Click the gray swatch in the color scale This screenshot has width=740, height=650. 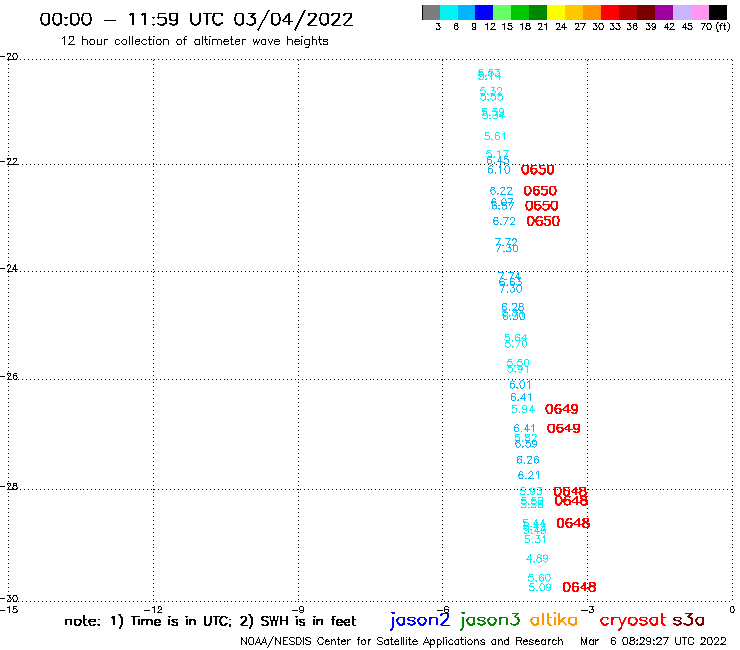pyautogui.click(x=431, y=12)
